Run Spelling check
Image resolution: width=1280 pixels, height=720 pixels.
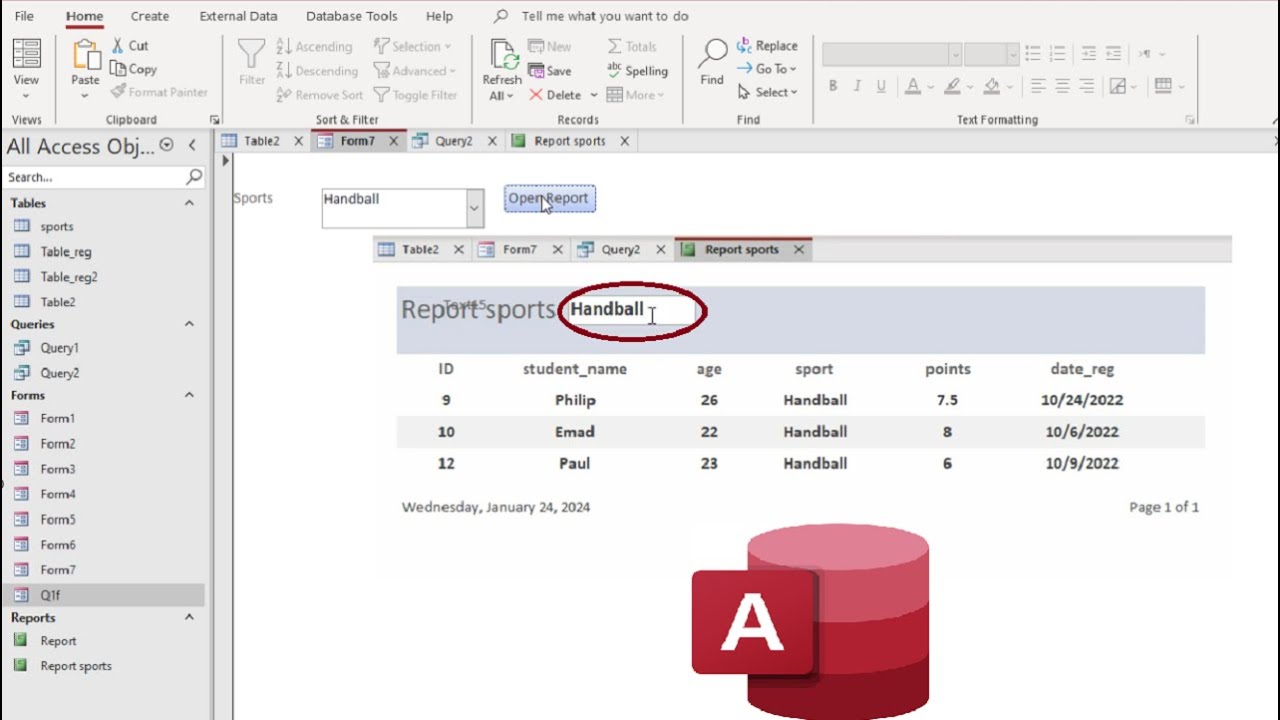click(637, 71)
